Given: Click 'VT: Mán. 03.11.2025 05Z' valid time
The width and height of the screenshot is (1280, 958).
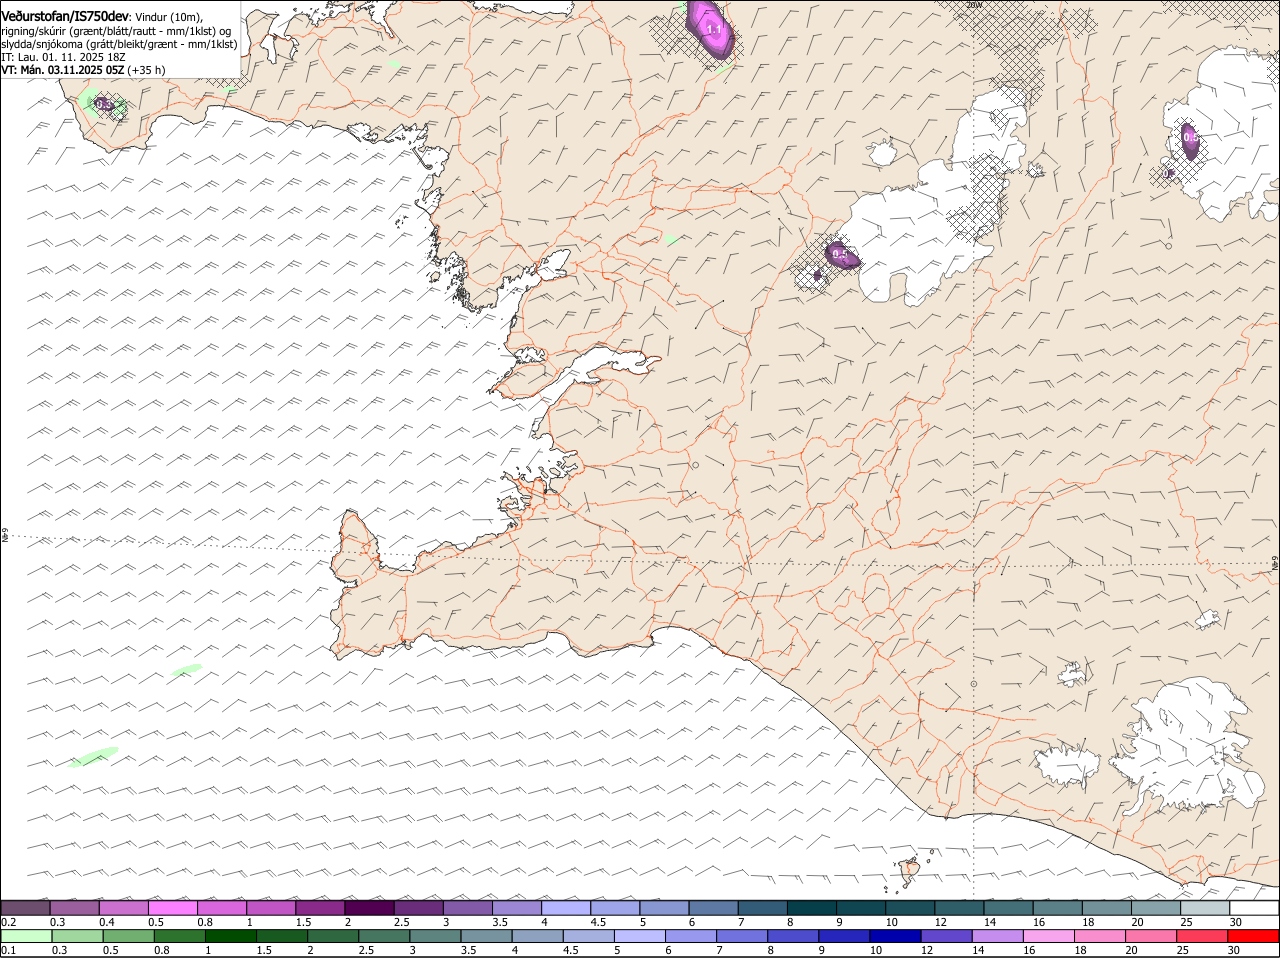Looking at the screenshot, I should (x=63, y=70).
